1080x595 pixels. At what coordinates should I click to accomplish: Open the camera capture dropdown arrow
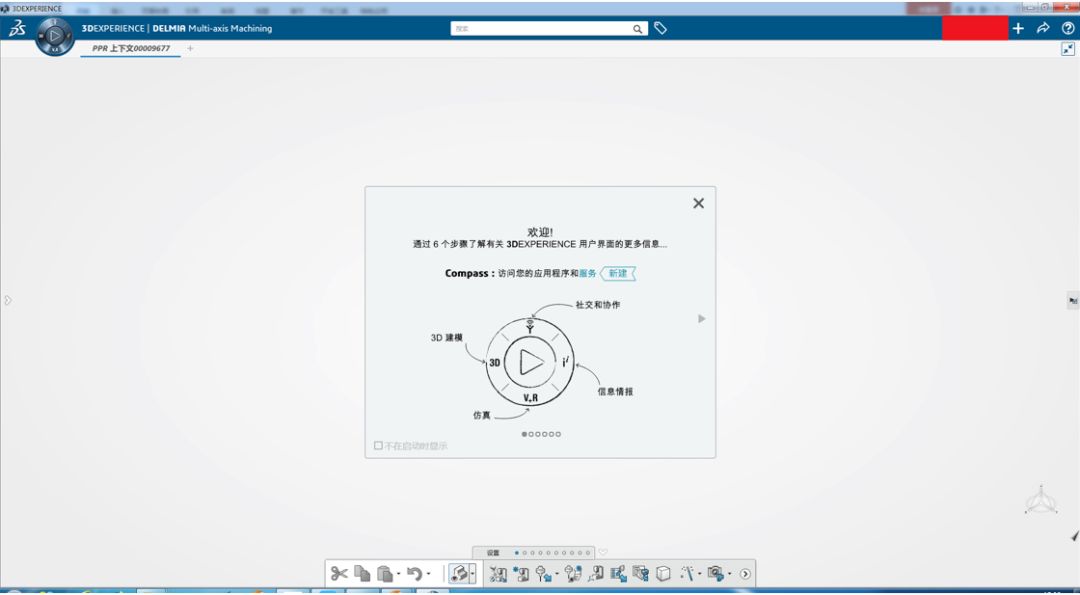tap(729, 574)
